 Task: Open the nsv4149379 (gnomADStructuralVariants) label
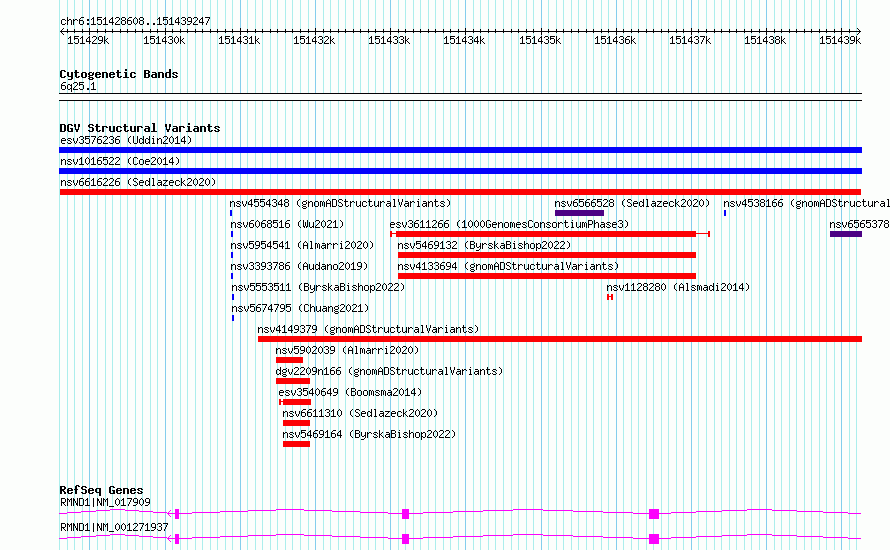[368, 329]
